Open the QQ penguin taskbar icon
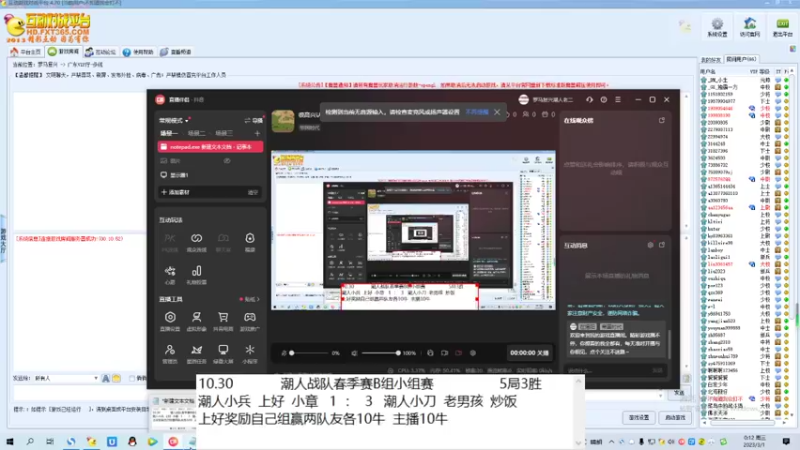 [132, 442]
